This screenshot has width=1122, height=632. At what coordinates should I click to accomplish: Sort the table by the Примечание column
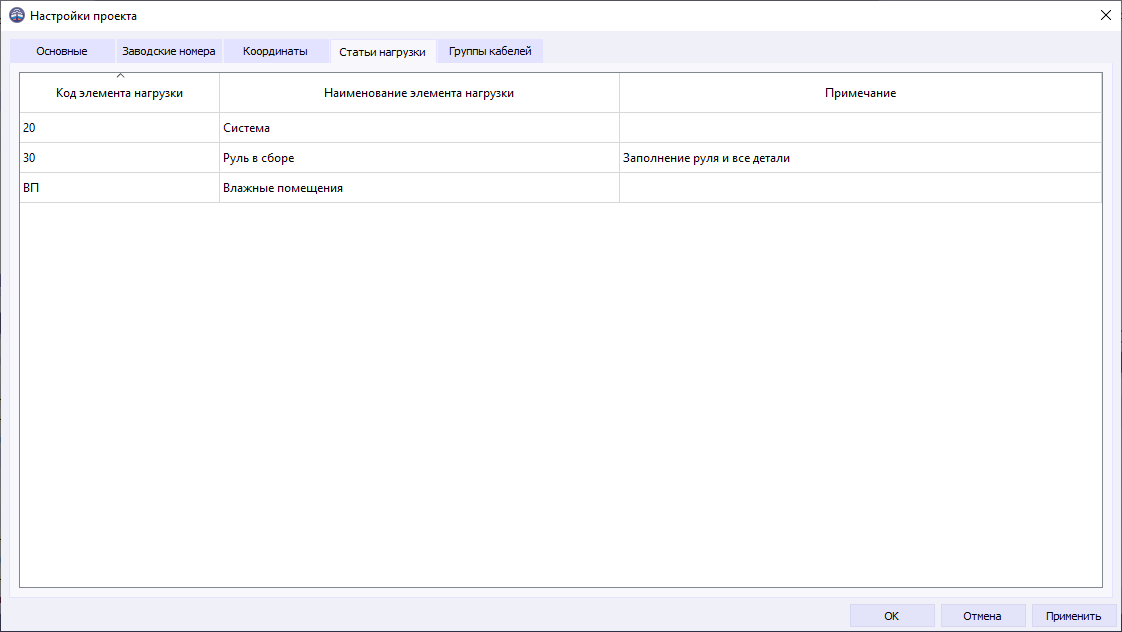coord(860,92)
